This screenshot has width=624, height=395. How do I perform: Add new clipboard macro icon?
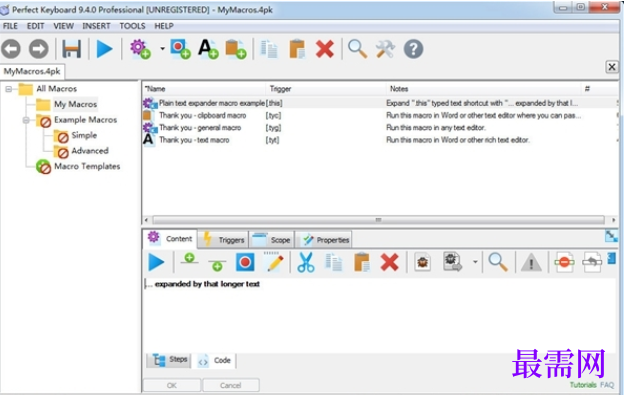point(236,49)
